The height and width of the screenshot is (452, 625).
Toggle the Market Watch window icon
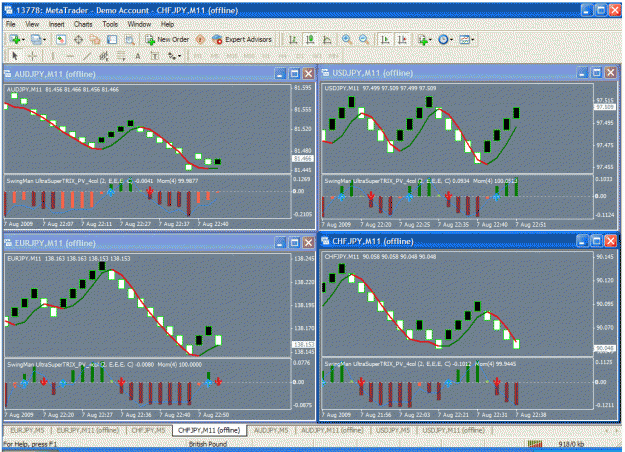[x=61, y=39]
